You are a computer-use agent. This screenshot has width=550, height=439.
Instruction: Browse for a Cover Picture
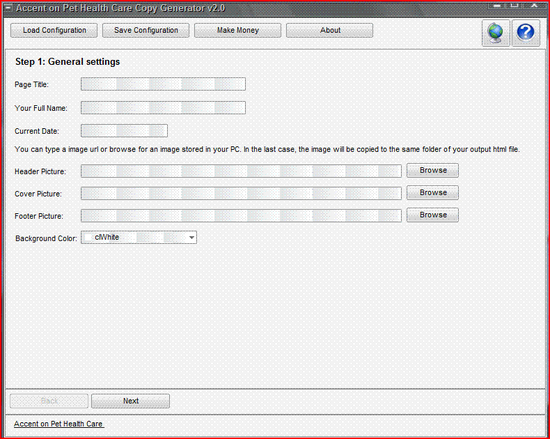click(x=432, y=193)
